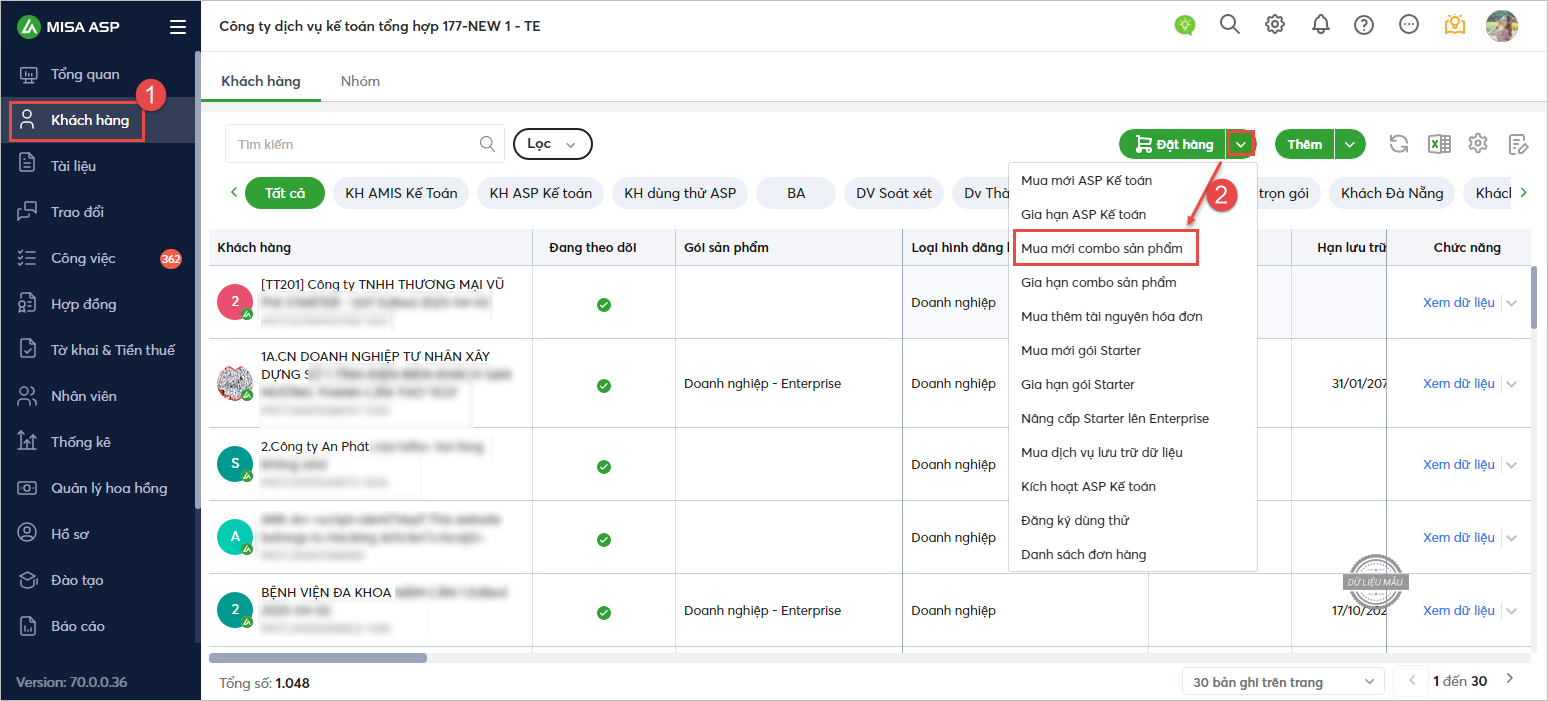1548x701 pixels.
Task: Click the green lightbulb icon in header
Action: point(1185,26)
